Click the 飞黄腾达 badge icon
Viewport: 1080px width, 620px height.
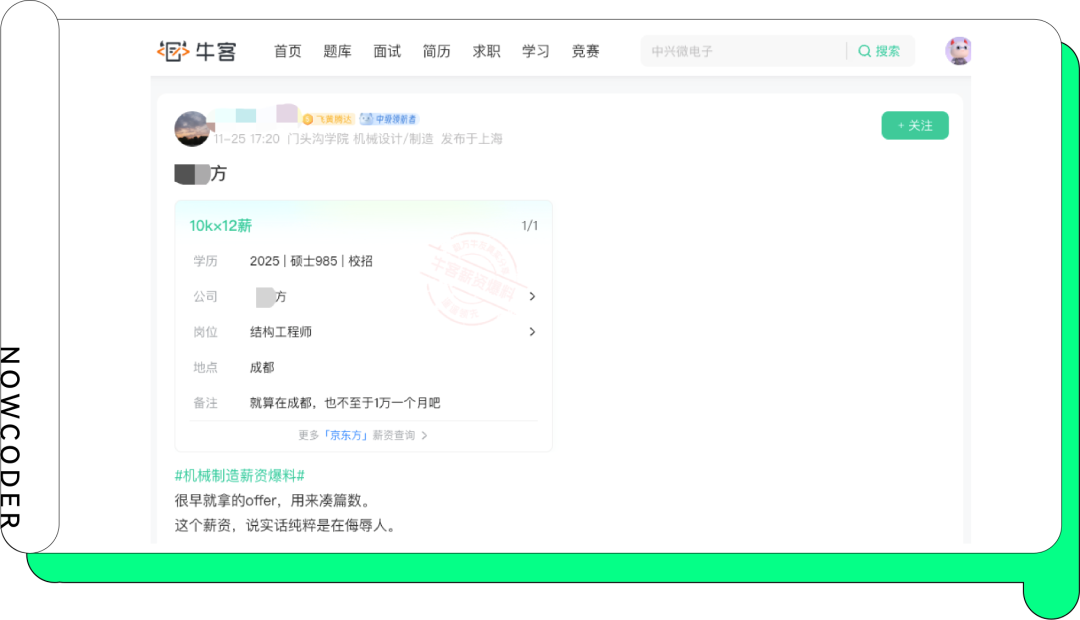point(308,119)
